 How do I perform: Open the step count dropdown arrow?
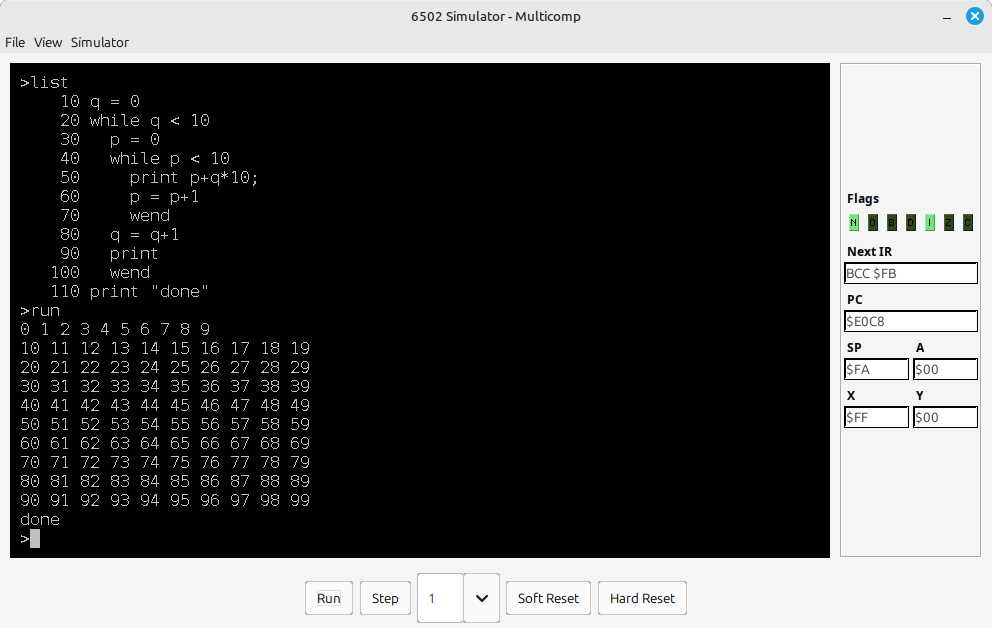[x=481, y=598]
